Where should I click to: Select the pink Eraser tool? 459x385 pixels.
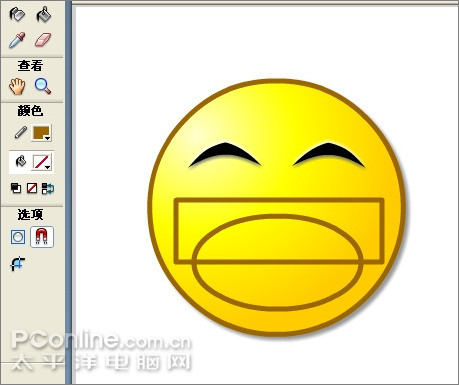point(43,40)
